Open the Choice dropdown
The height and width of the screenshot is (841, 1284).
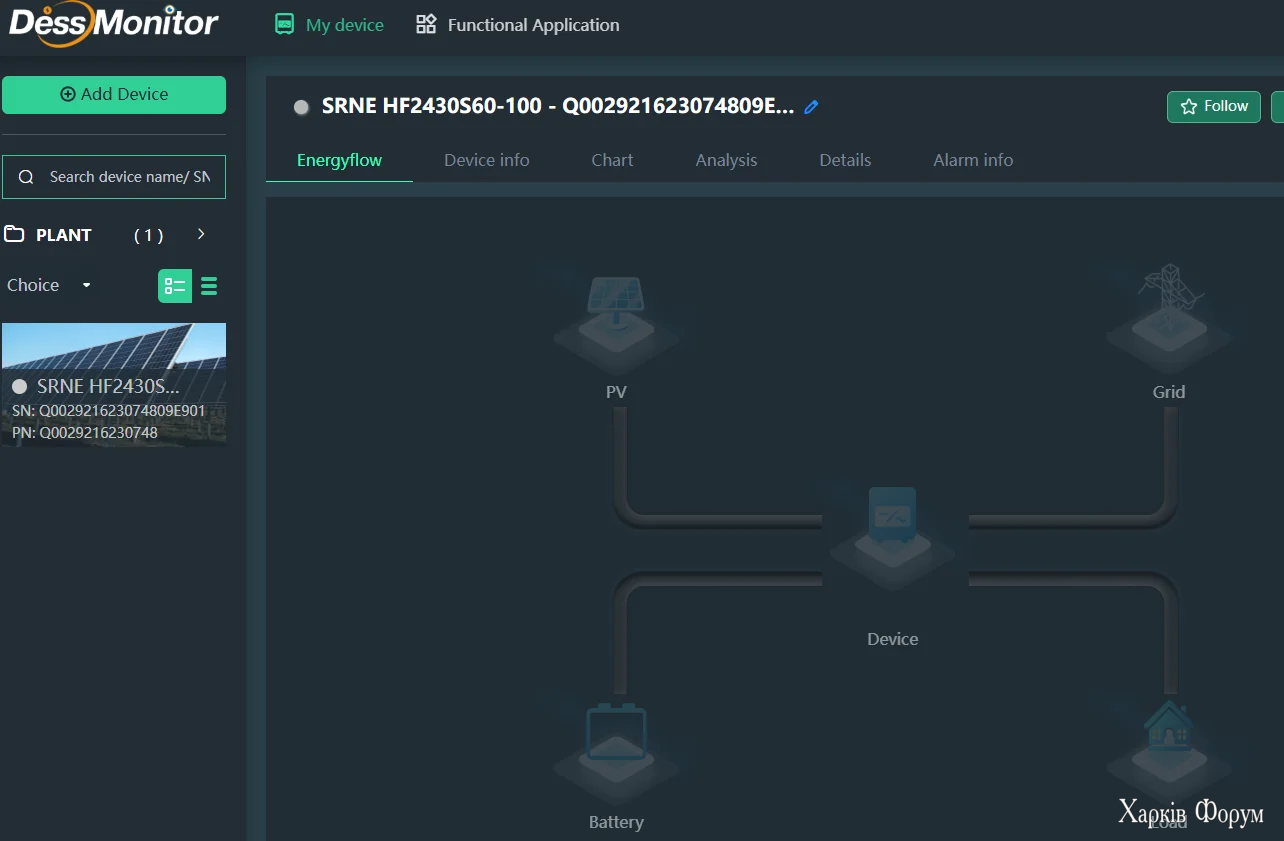point(48,285)
